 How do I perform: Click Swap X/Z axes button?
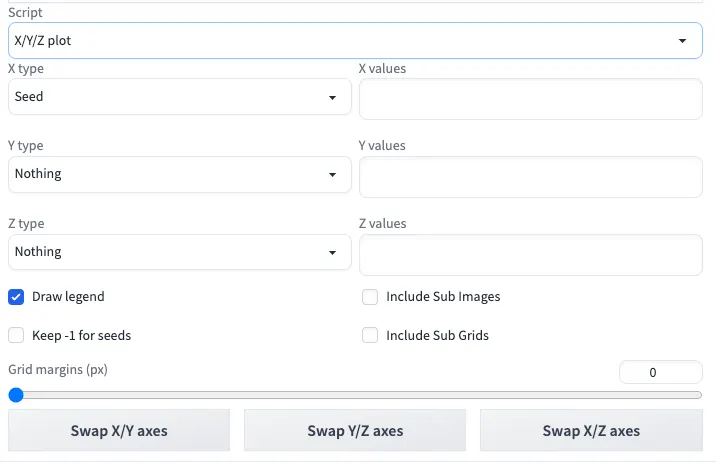[x=591, y=431]
